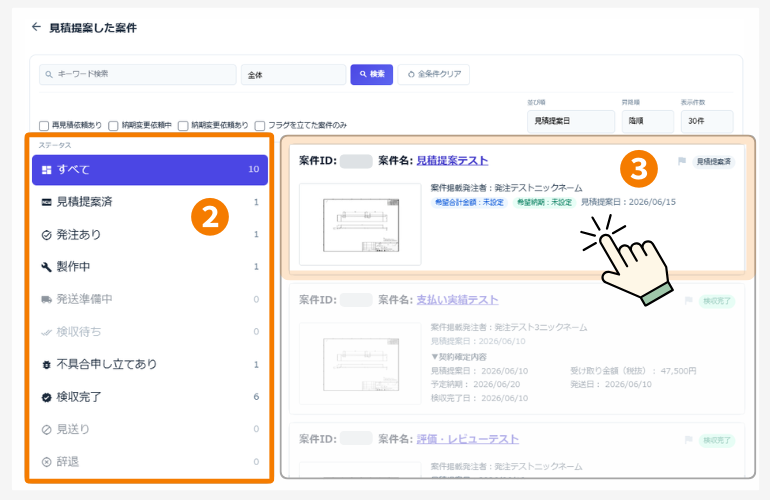Click the ▼契約確定内容 heading
770x500 pixels.
click(x=459, y=357)
